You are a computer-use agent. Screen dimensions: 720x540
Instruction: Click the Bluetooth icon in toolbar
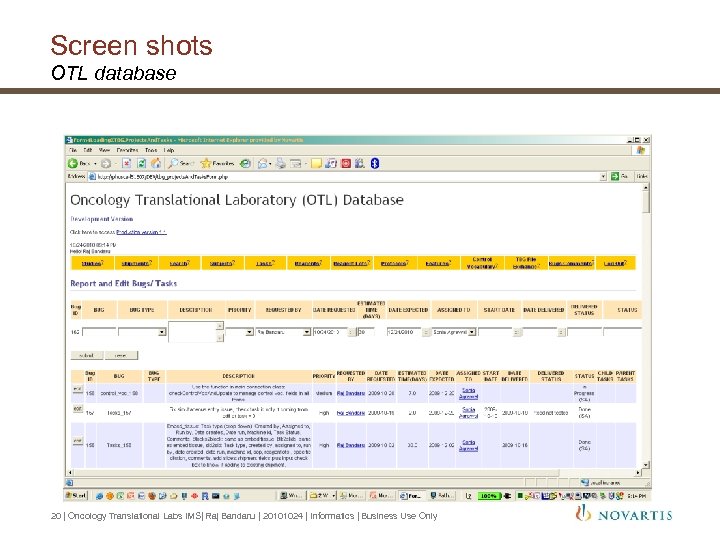[375, 163]
